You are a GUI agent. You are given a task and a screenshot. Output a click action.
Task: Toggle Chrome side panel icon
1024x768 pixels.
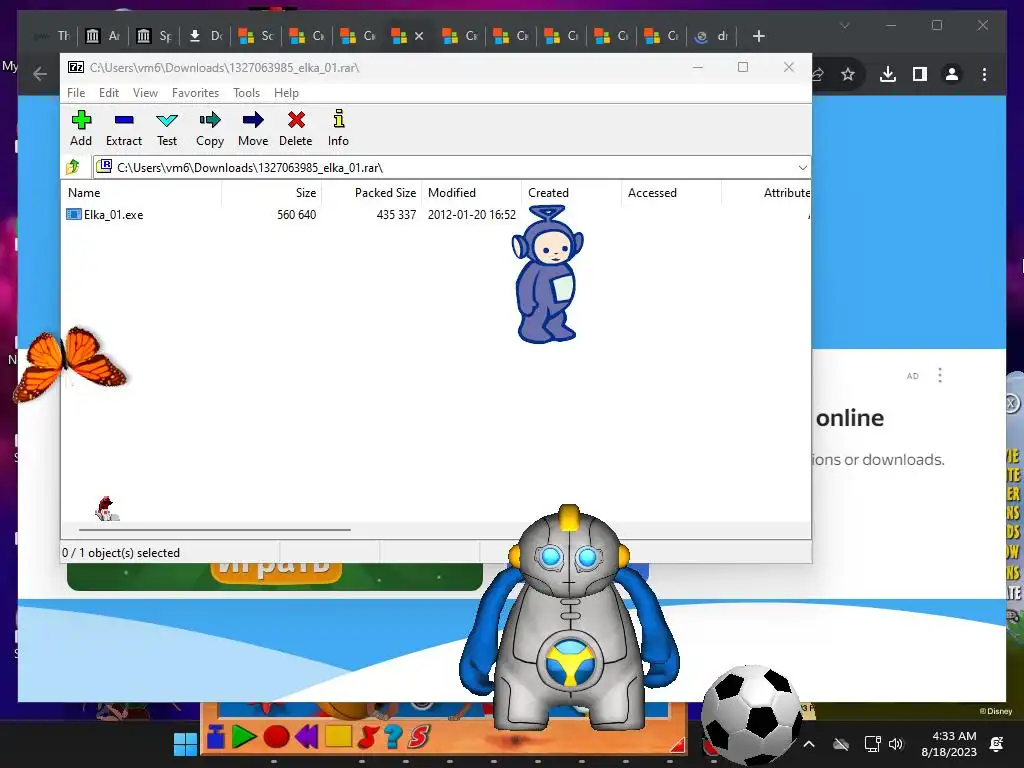click(920, 74)
